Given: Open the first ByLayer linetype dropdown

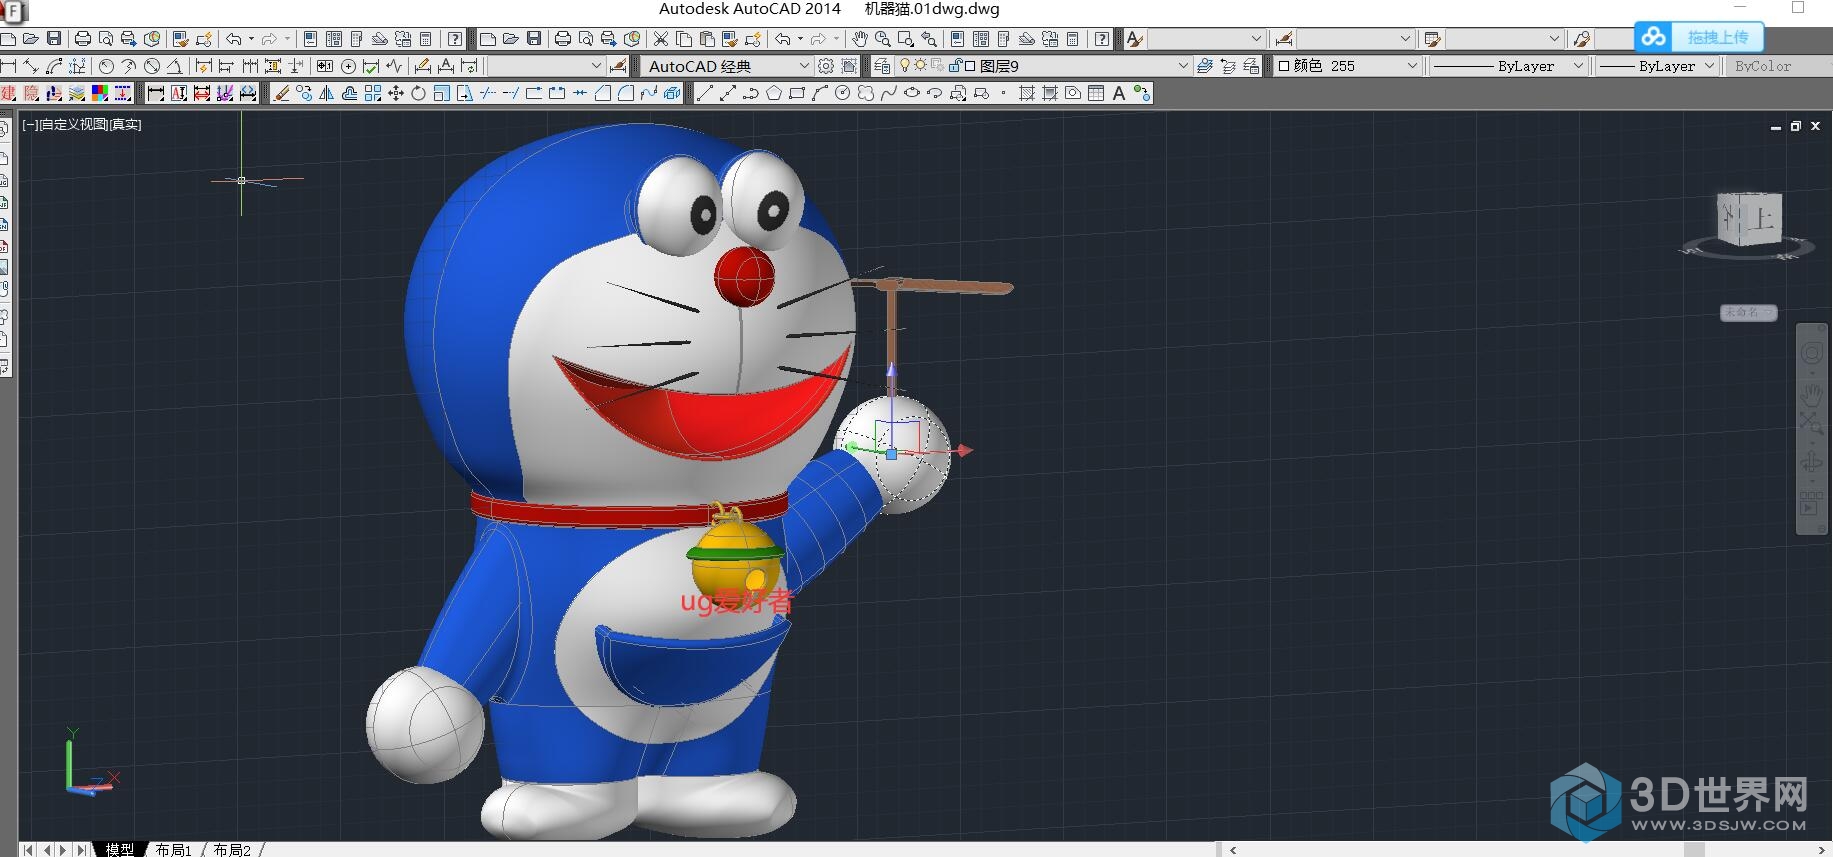Looking at the screenshot, I should (1578, 66).
